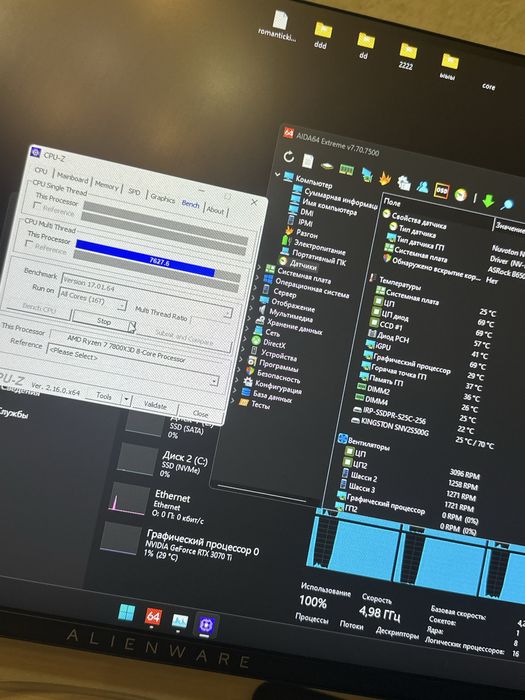Expand the Отображение tree node

[x=253, y=298]
